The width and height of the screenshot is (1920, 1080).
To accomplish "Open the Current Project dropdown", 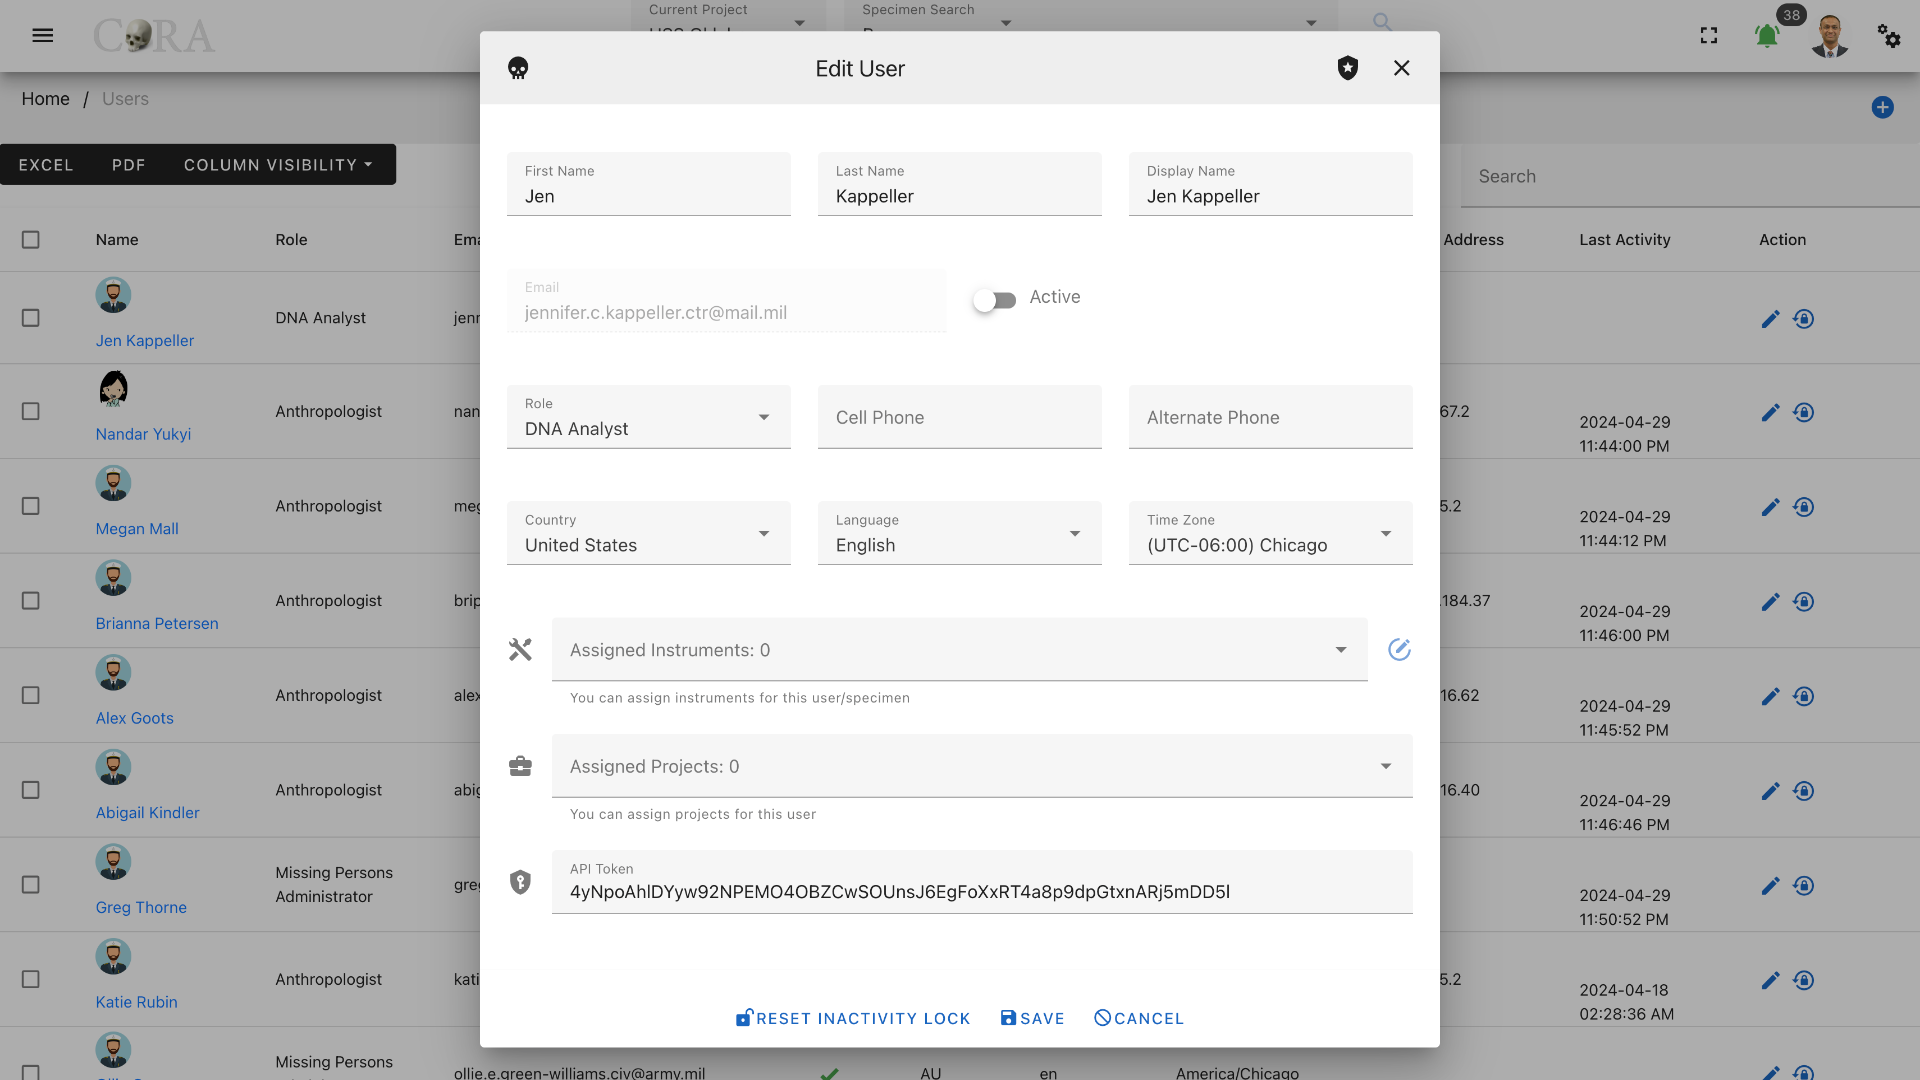I will point(728,16).
